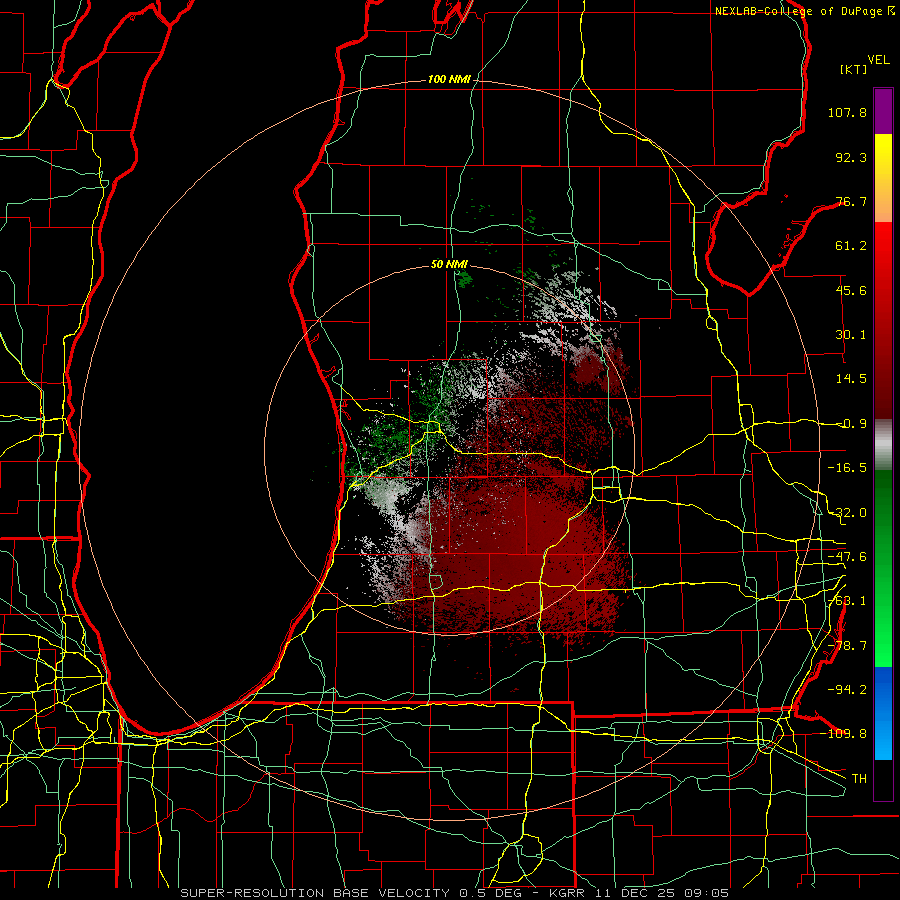Click the -78.7 legend value
Screen dimensions: 900x900
[x=847, y=646]
